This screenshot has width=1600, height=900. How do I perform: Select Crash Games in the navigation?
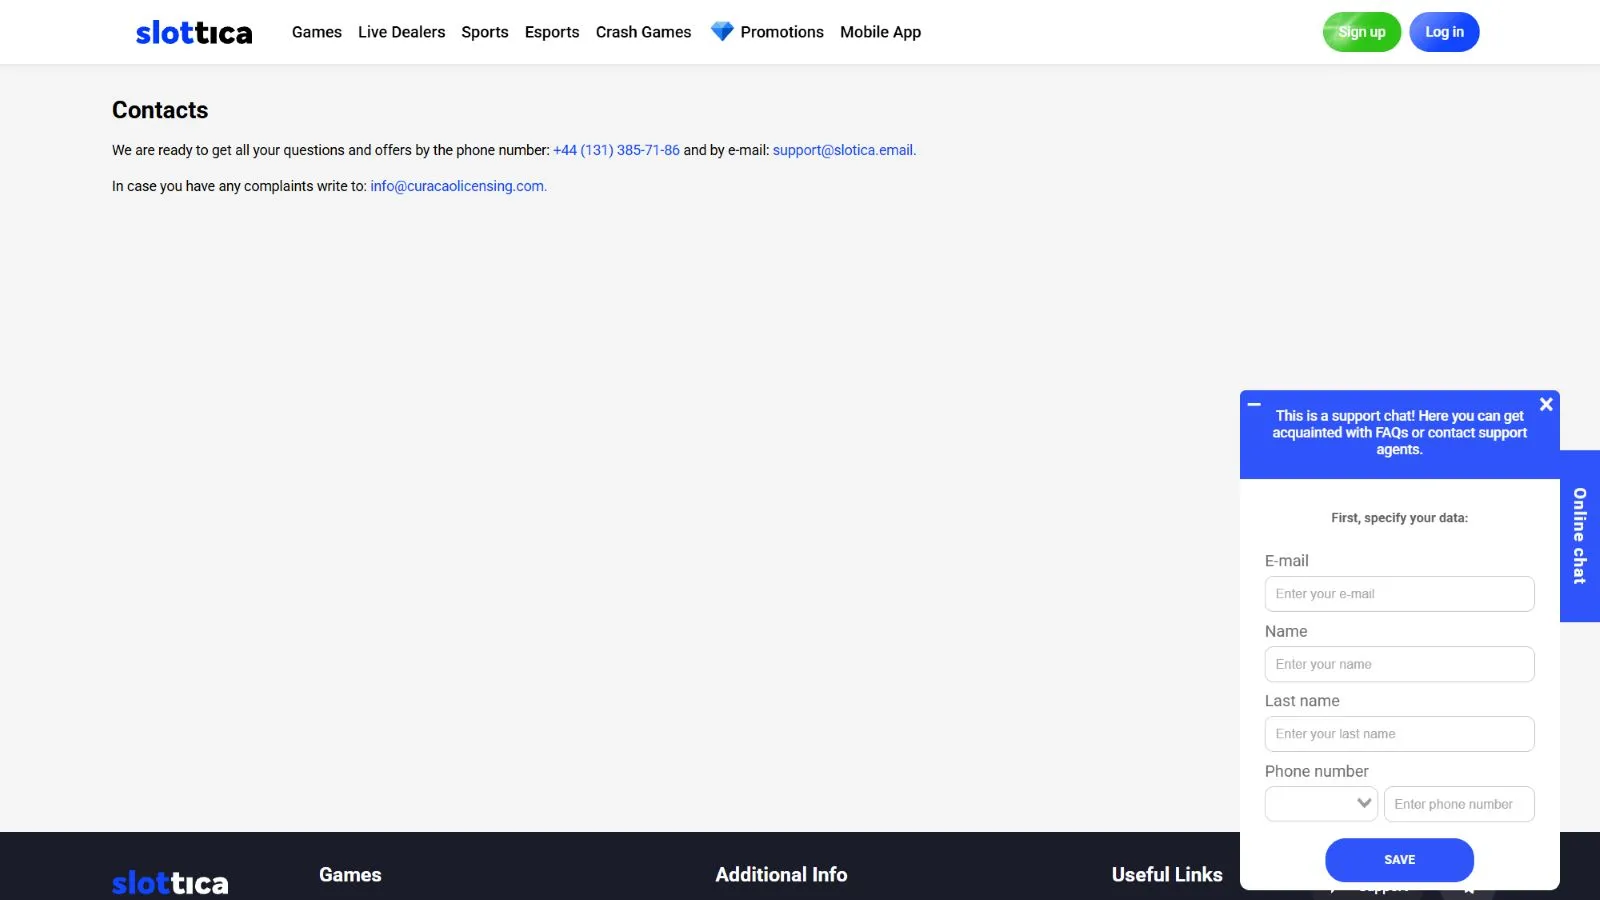[643, 32]
